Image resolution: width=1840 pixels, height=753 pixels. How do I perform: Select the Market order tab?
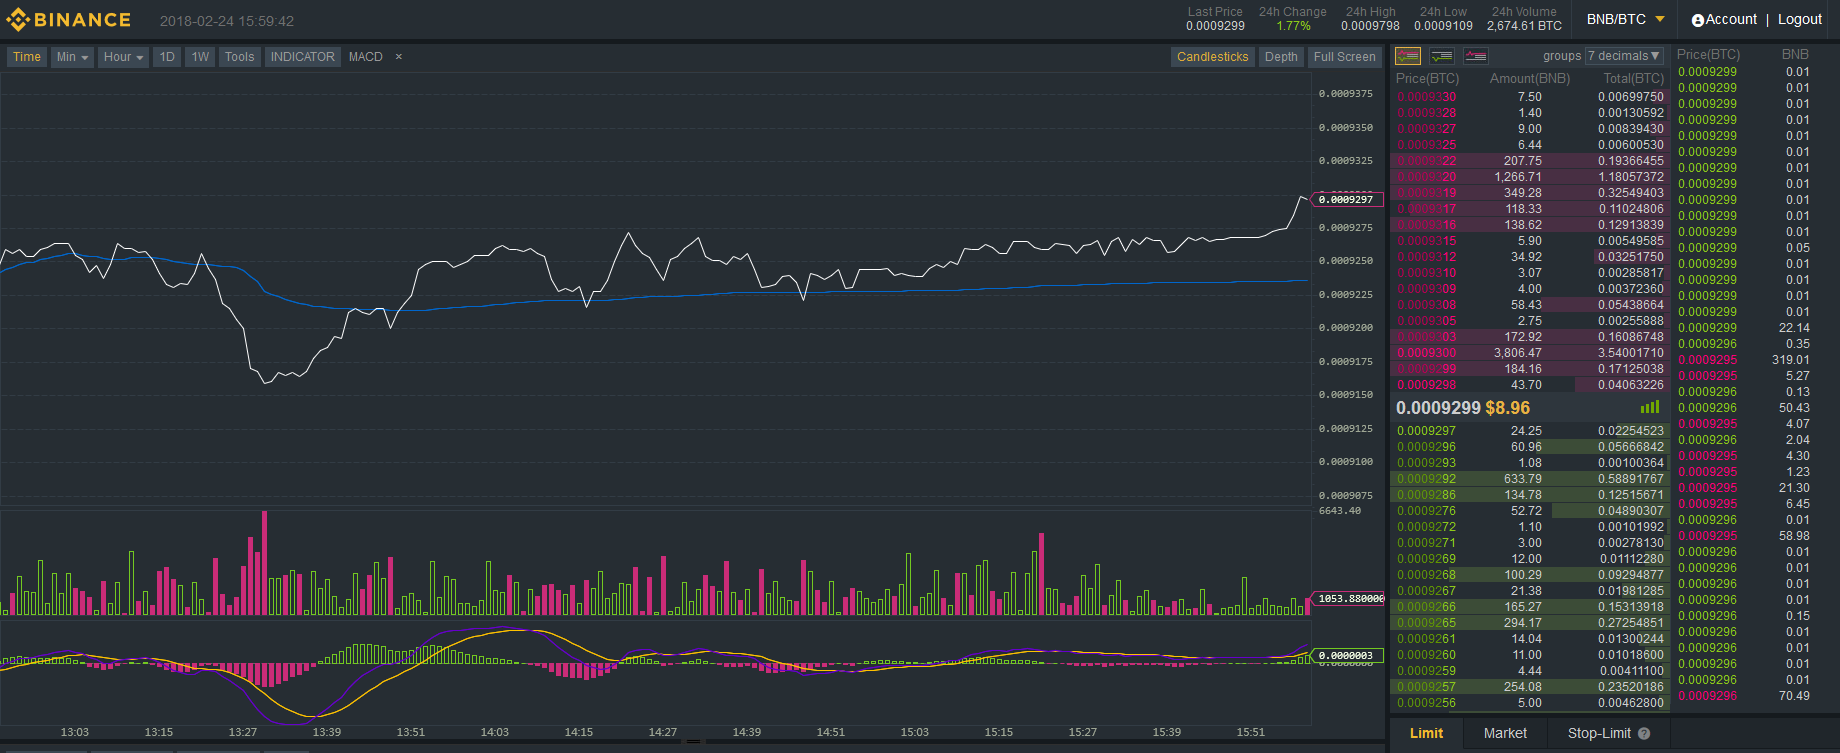coord(1505,734)
